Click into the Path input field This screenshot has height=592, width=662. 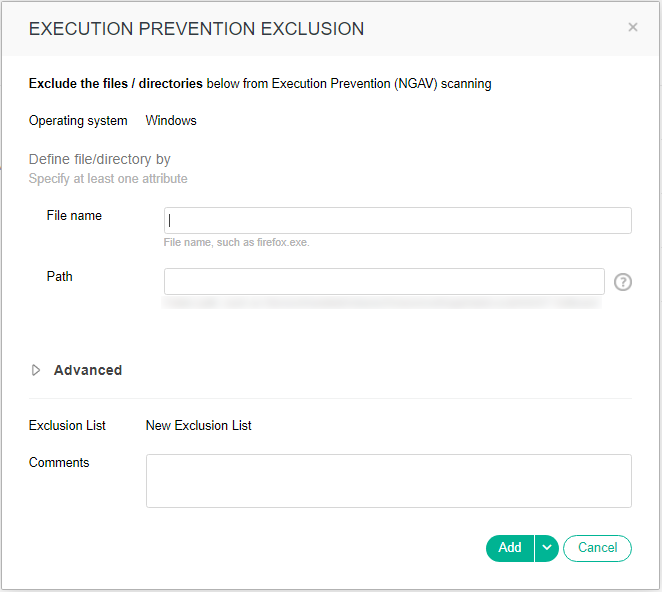(384, 281)
